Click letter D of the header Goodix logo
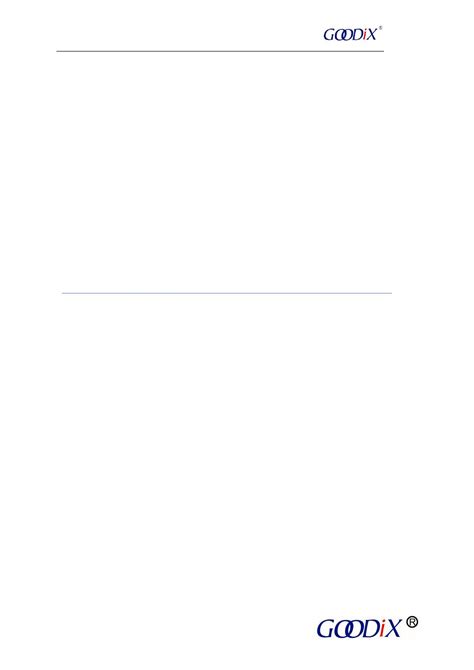The width and height of the screenshot is (474, 670). pos(358,35)
